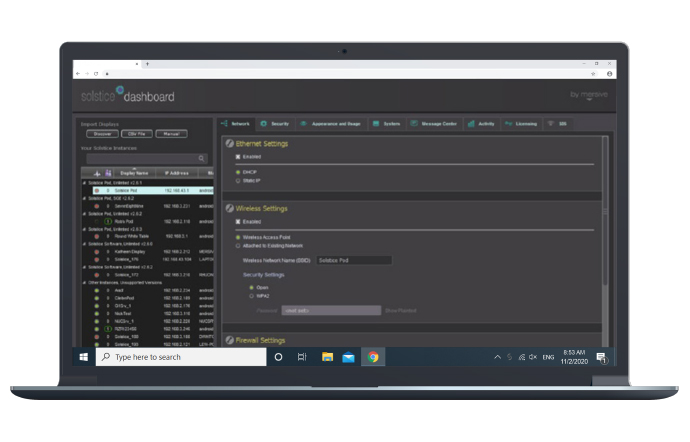
Task: Select the Static IP radio button
Action: click(238, 180)
